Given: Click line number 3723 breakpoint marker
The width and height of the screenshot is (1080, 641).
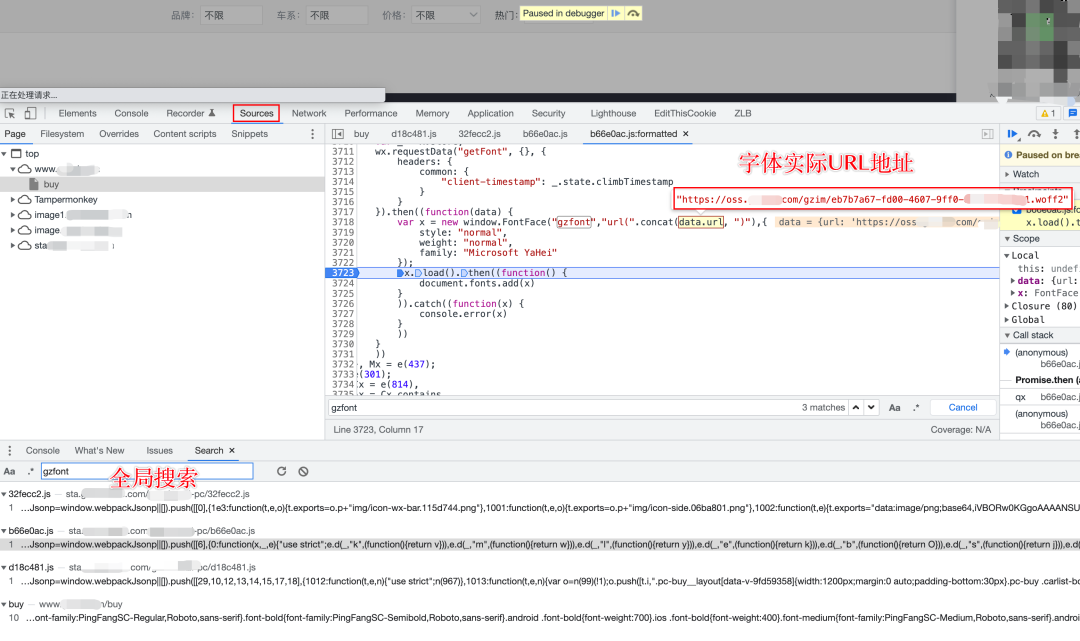Looking at the screenshot, I should 342,273.
